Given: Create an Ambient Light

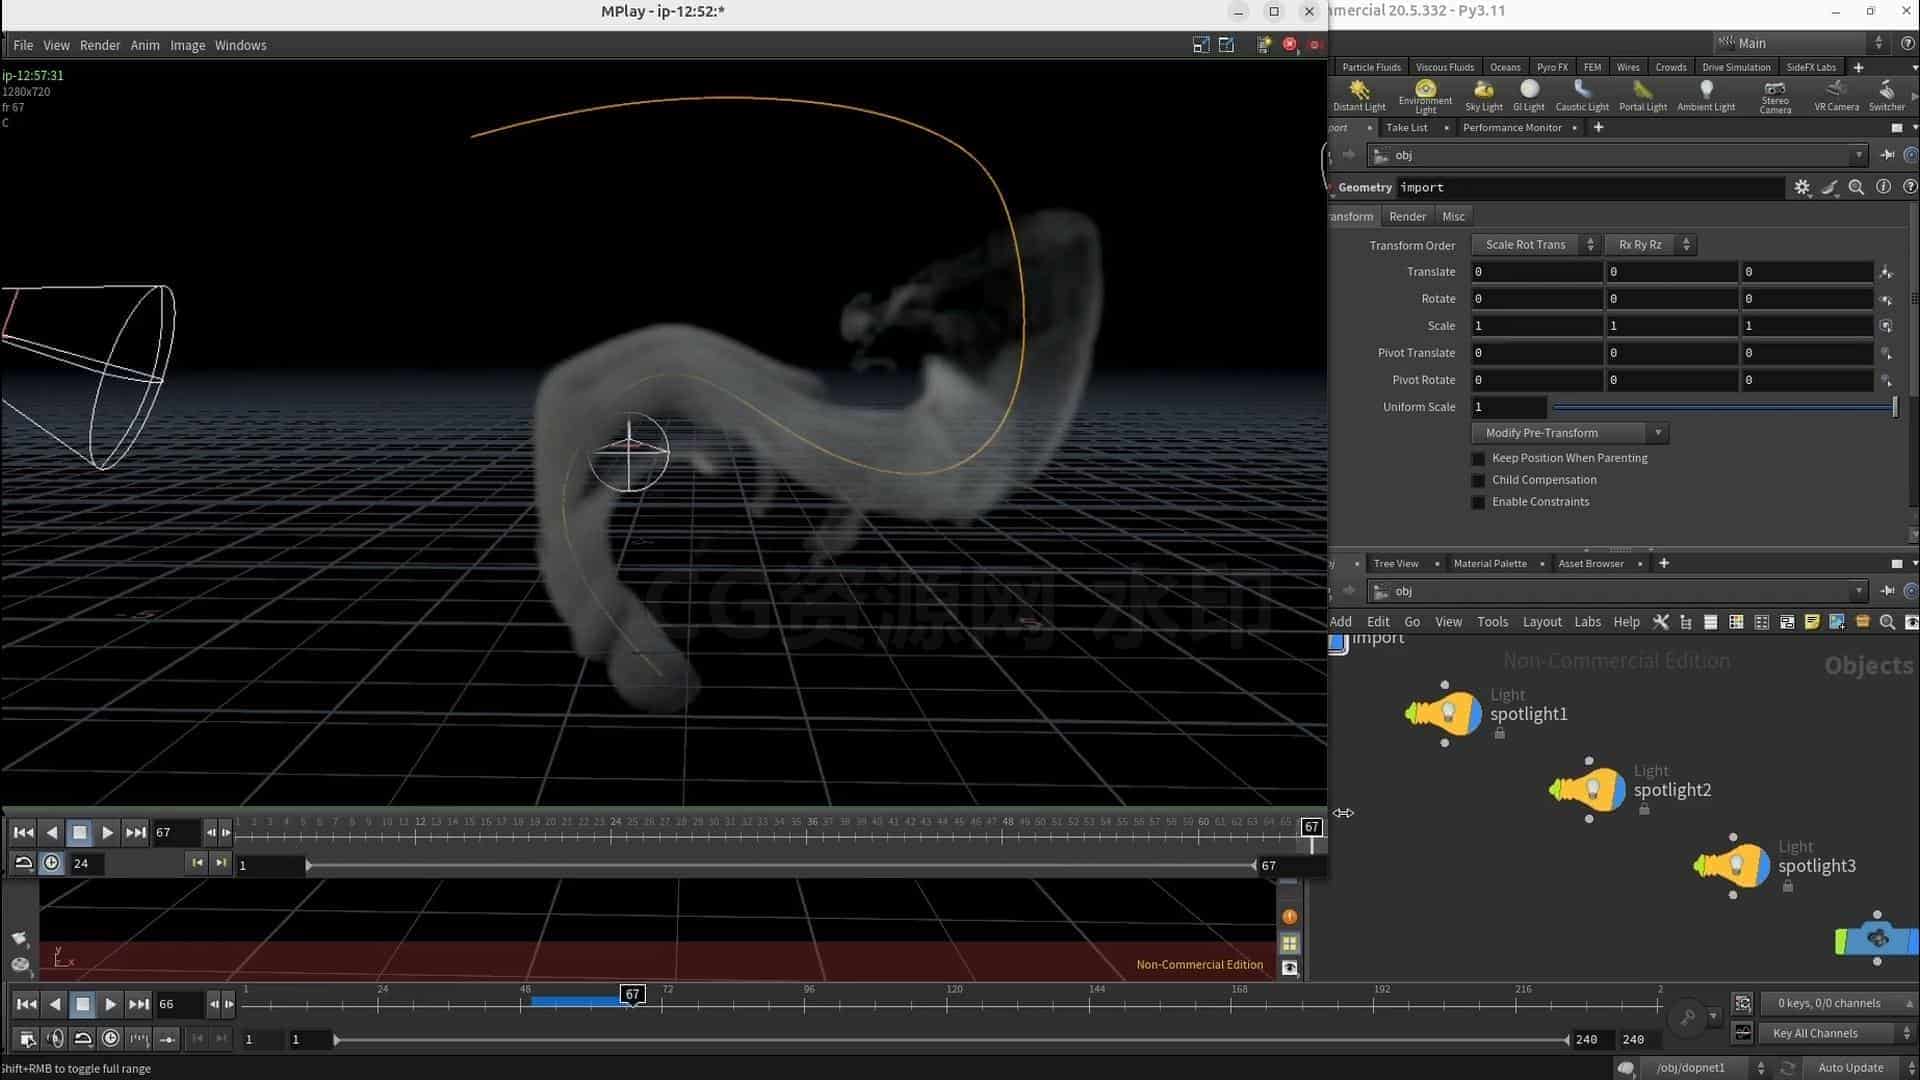Looking at the screenshot, I should click(x=1706, y=95).
